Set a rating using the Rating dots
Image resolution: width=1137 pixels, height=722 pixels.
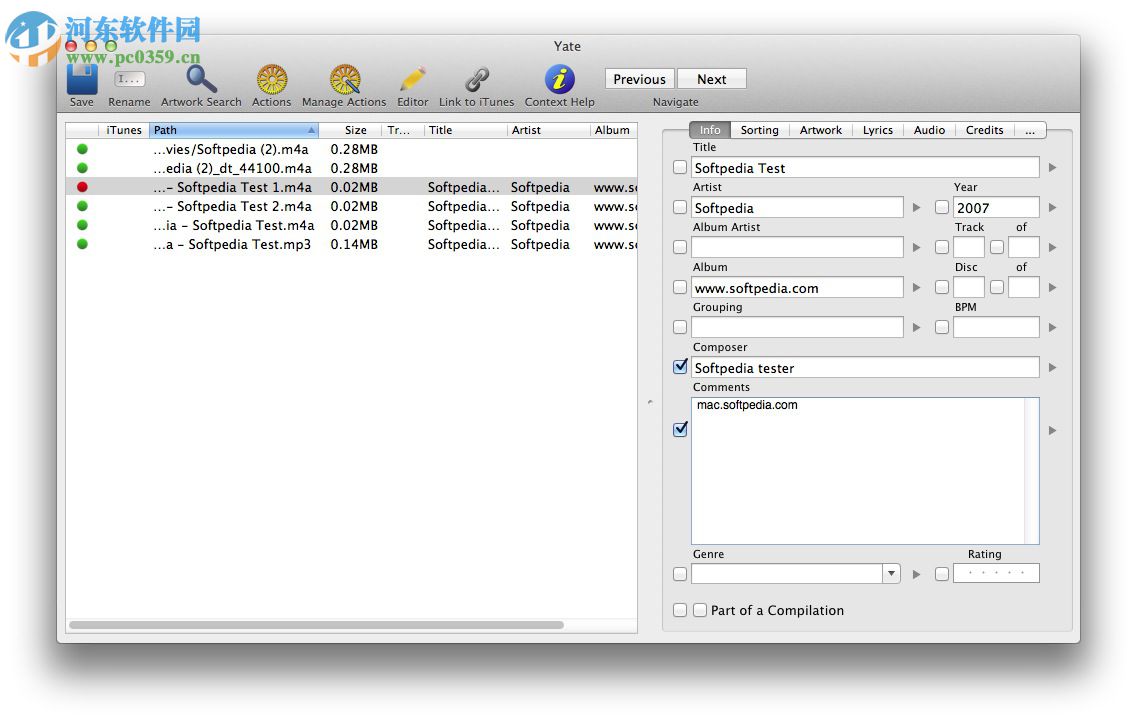point(996,573)
